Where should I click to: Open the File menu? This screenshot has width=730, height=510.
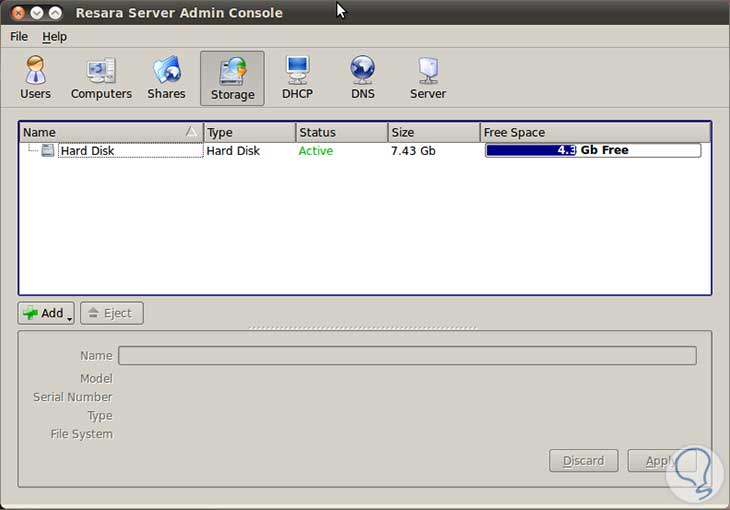click(x=19, y=36)
